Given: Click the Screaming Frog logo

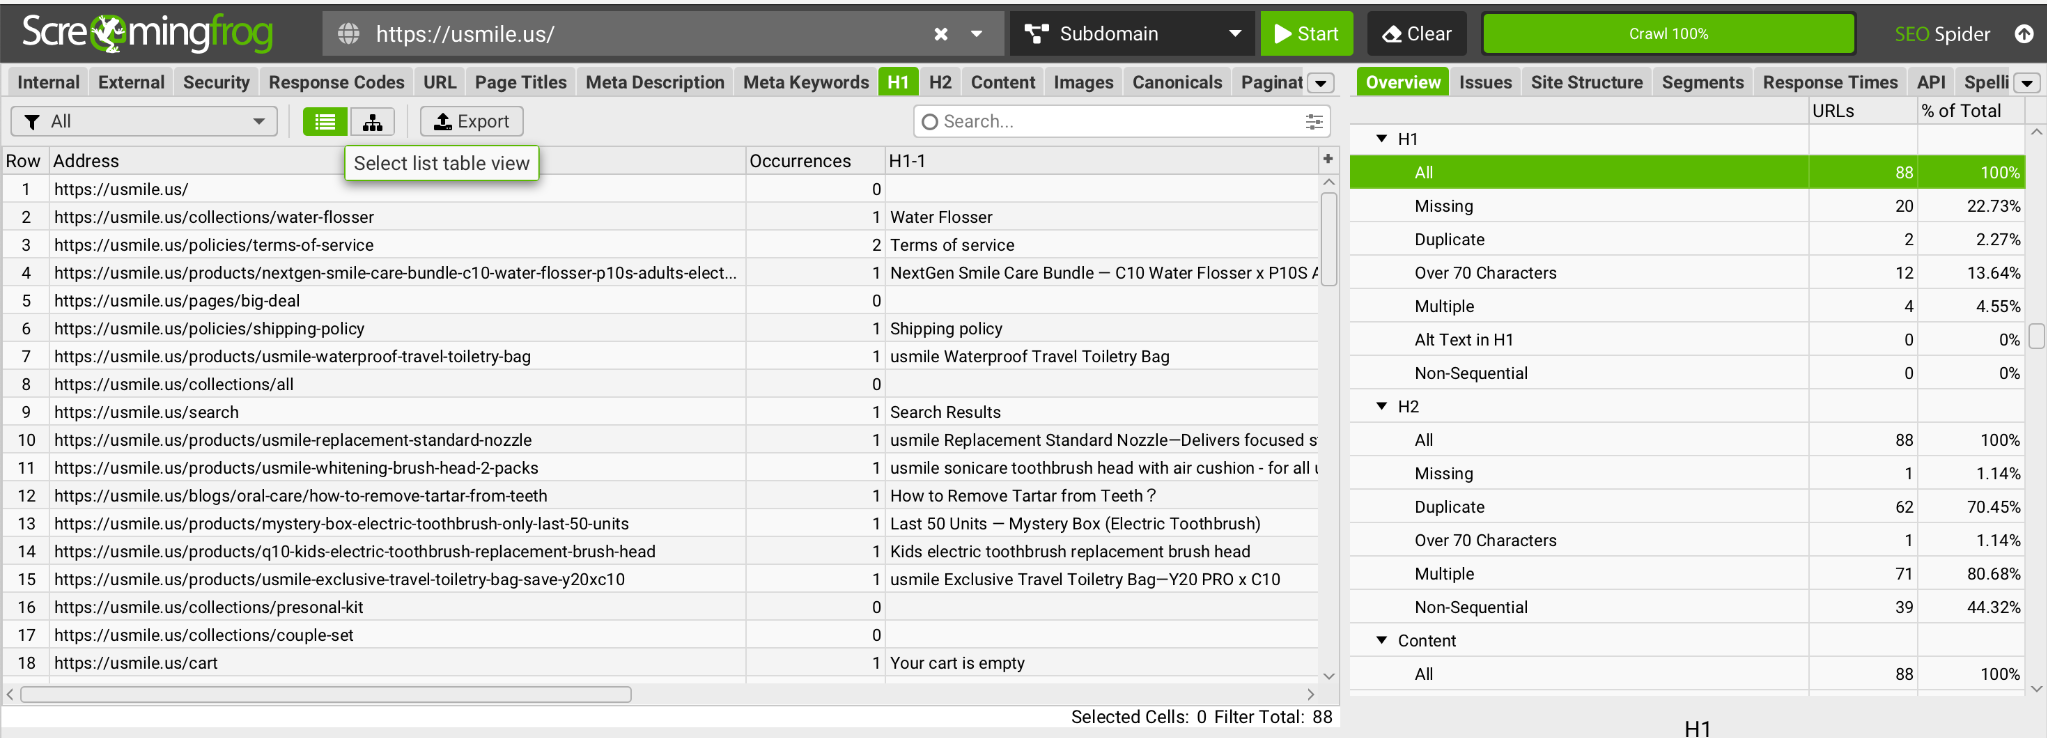Looking at the screenshot, I should [x=147, y=34].
